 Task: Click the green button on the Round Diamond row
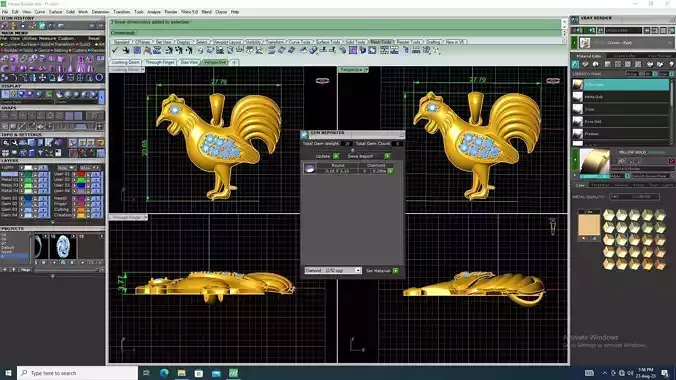390,171
